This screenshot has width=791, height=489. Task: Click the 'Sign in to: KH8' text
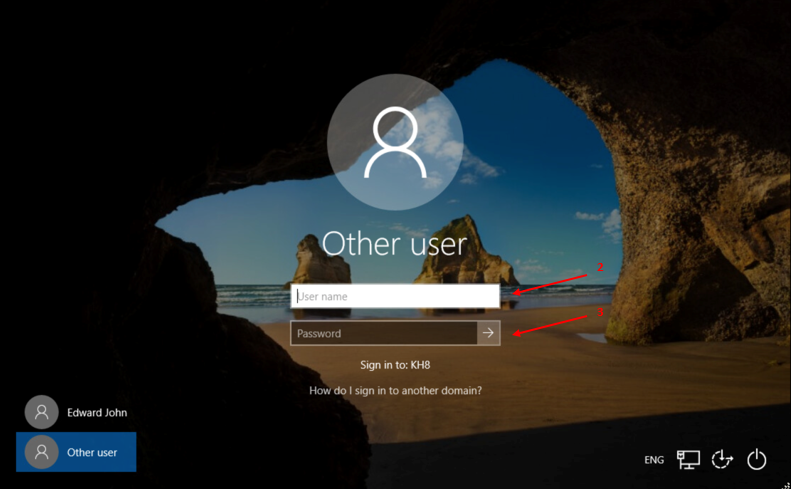pyautogui.click(x=395, y=365)
